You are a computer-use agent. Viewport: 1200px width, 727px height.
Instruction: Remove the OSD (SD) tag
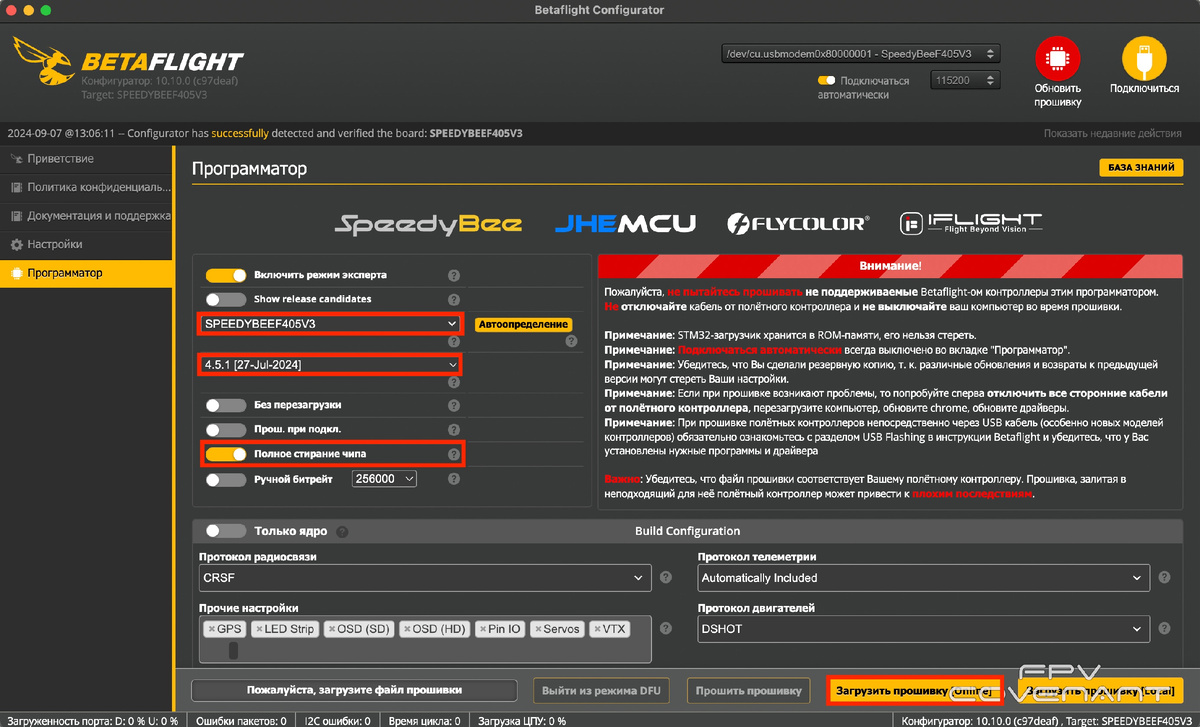pos(332,629)
